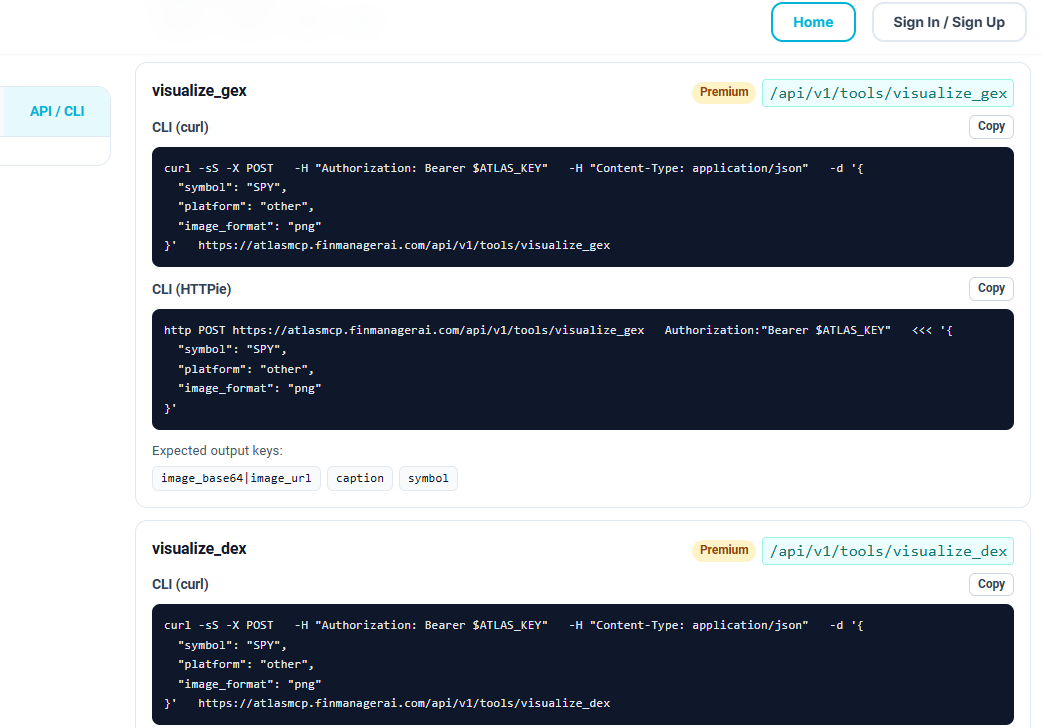The height and width of the screenshot is (728, 1042).
Task: Click the Premium badge for visualize_gex
Action: 724,92
